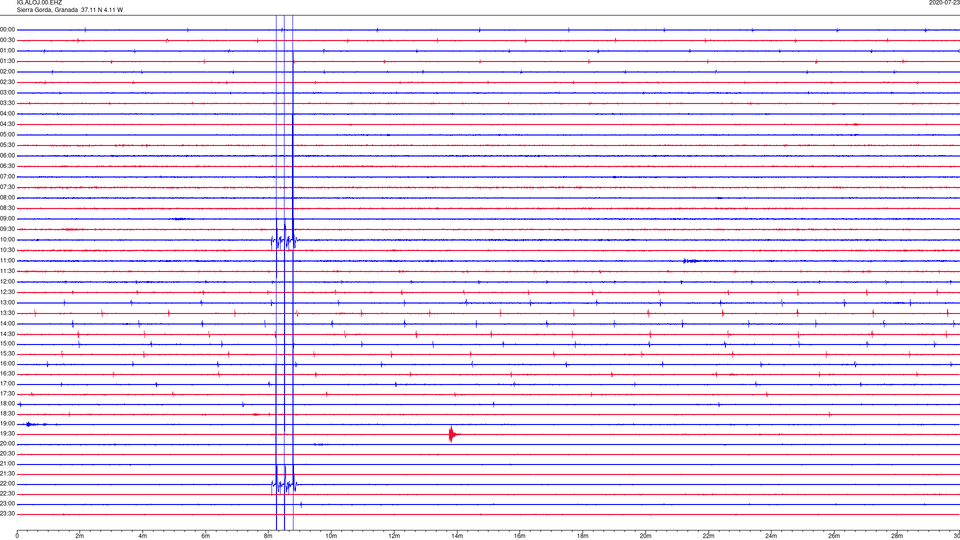This screenshot has width=960, height=540.
Task: Click the 22m axis tick label
Action: [708, 536]
